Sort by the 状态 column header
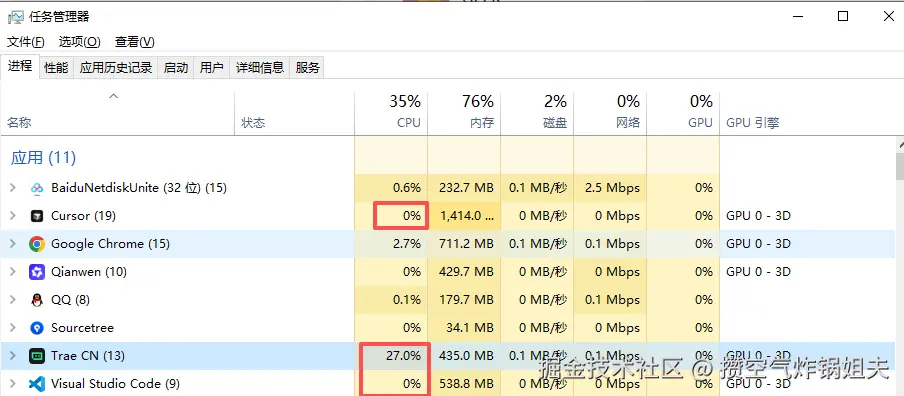Screen dimensions: 904x396 (x=295, y=114)
